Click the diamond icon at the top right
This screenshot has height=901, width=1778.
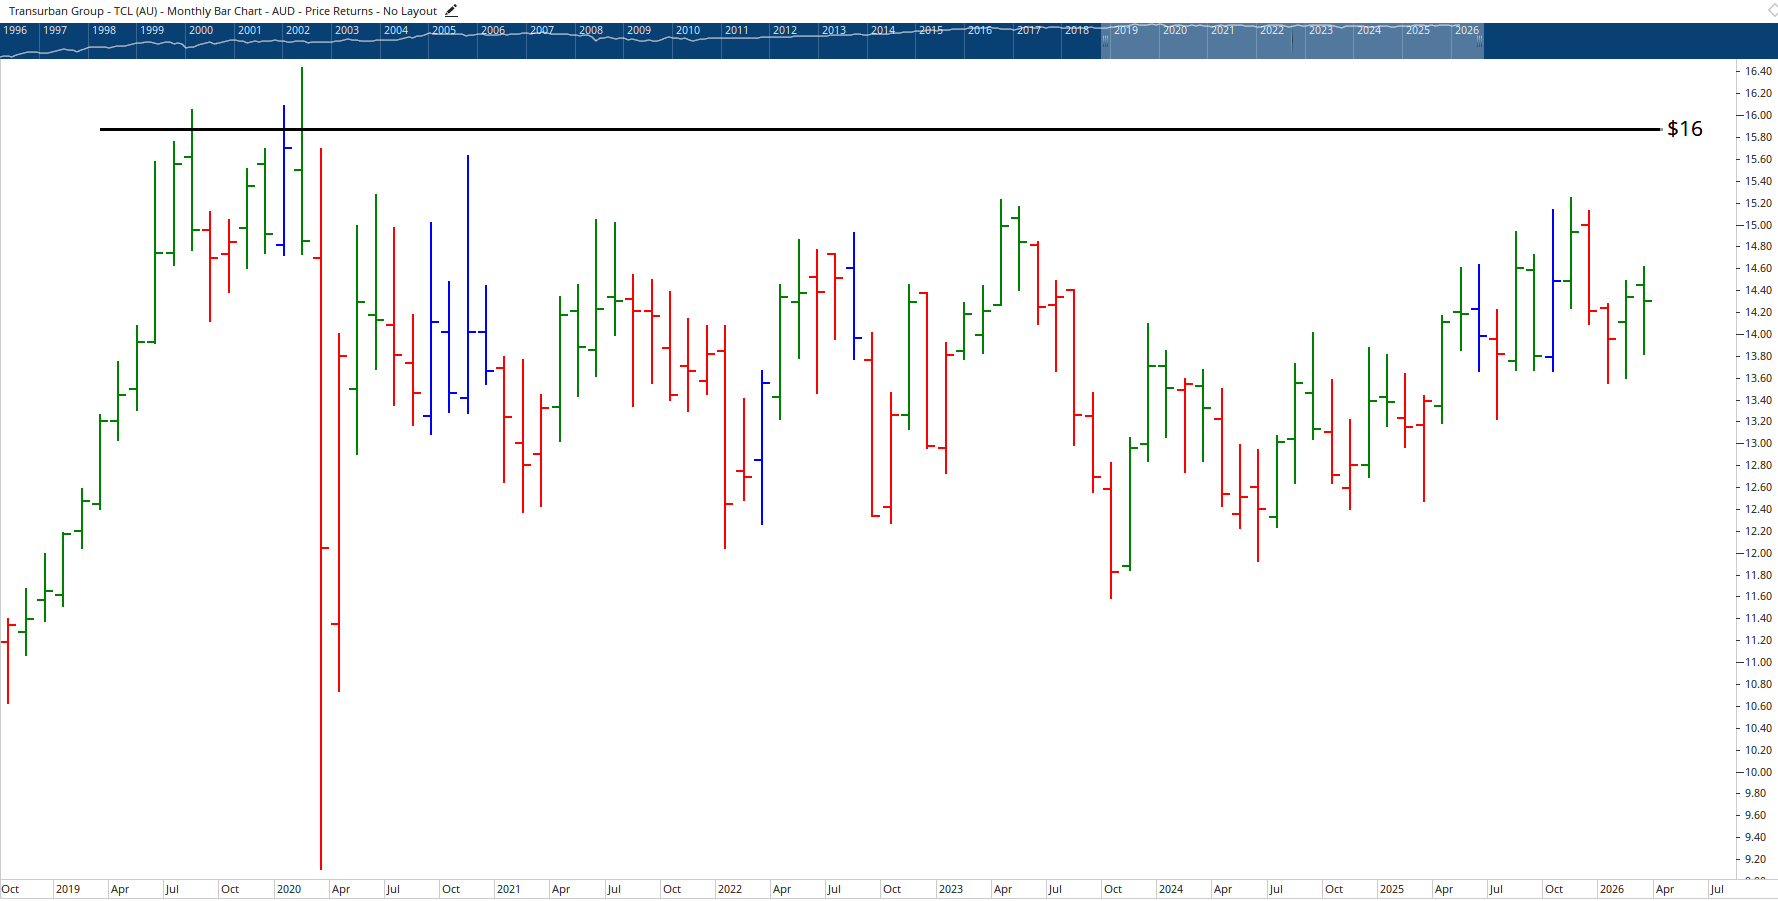(x=1770, y=8)
